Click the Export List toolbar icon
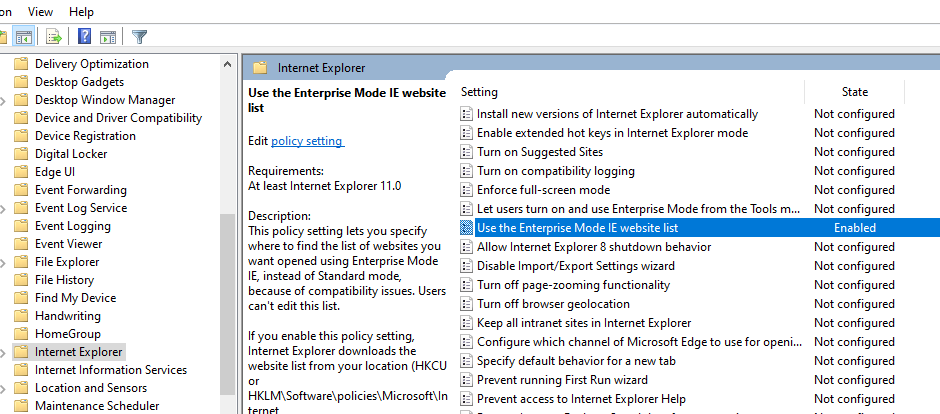The image size is (940, 414). pos(55,37)
